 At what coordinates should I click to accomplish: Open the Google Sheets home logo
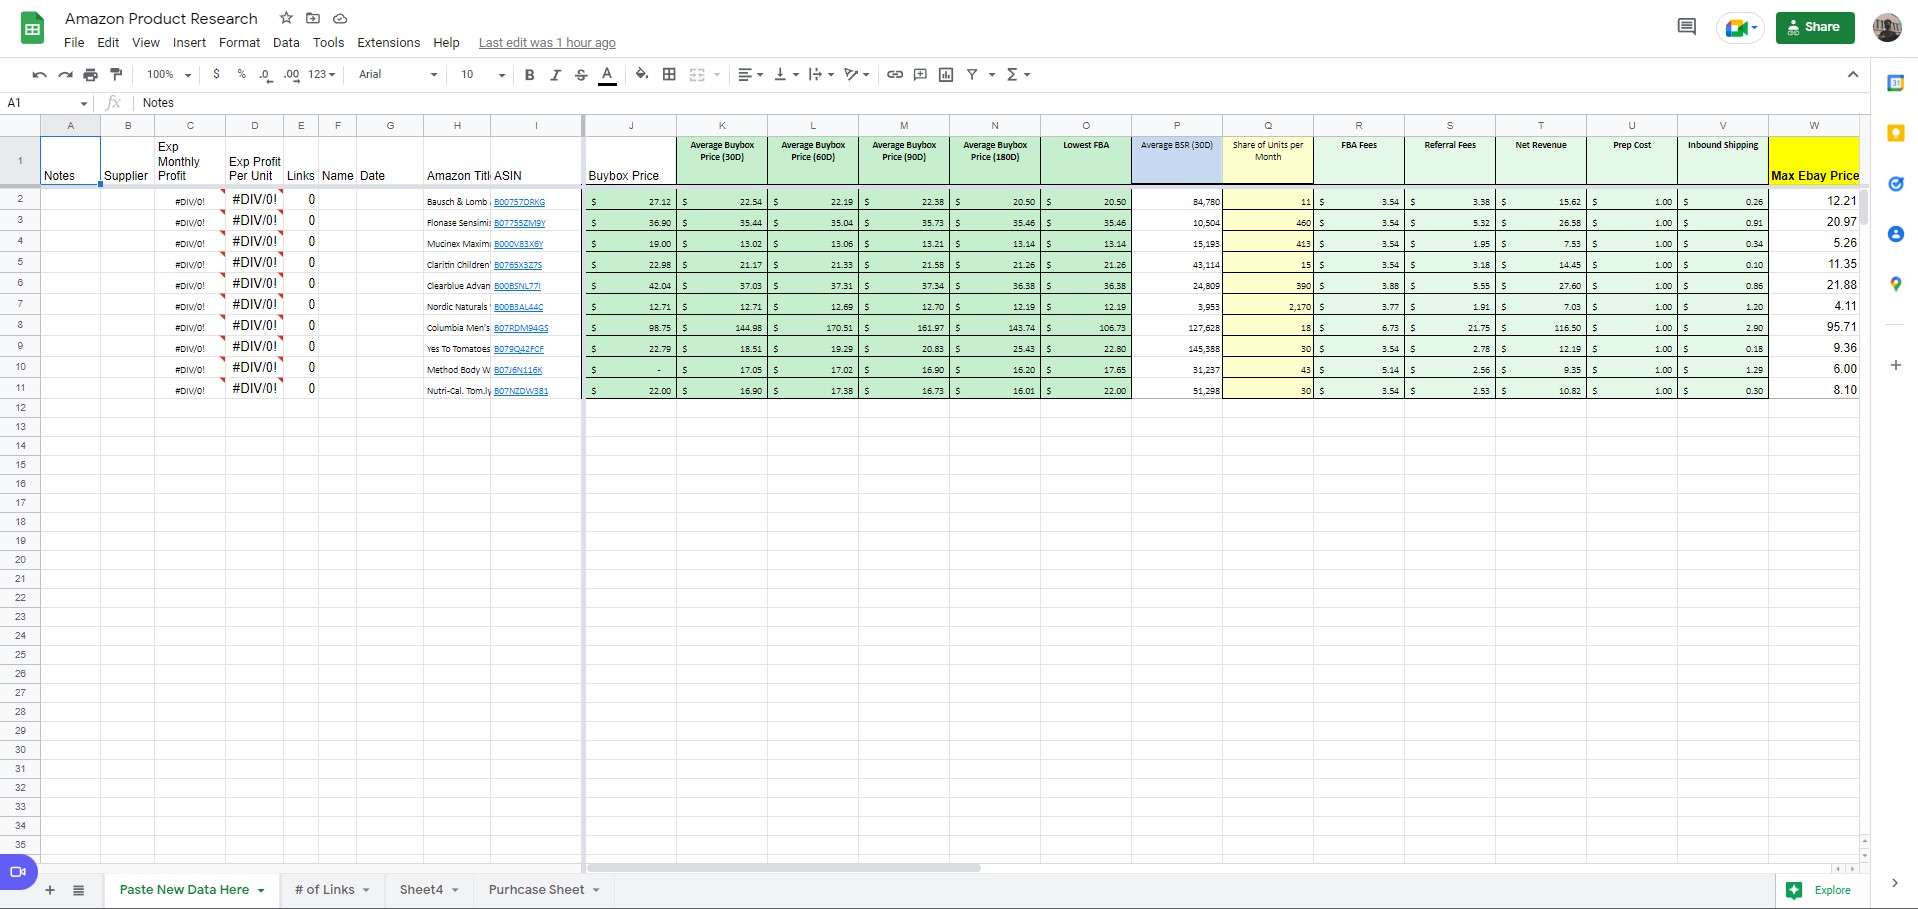(33, 28)
